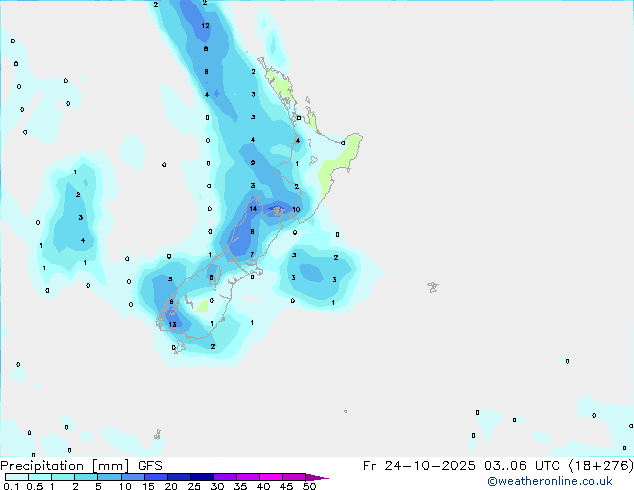Viewport: 634px width, 490px height.
Task: Click the legend label '45'
Action: tap(286, 486)
